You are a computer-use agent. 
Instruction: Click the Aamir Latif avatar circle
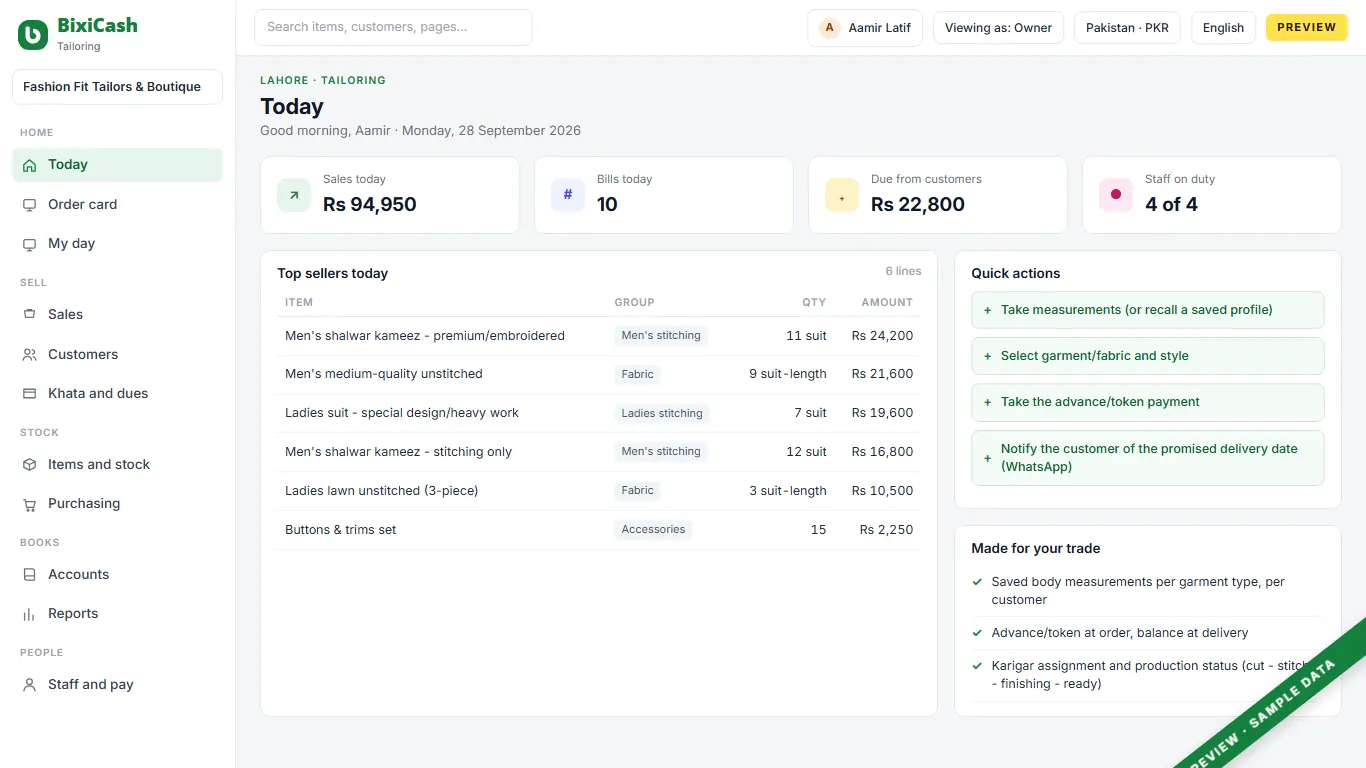[x=830, y=28]
